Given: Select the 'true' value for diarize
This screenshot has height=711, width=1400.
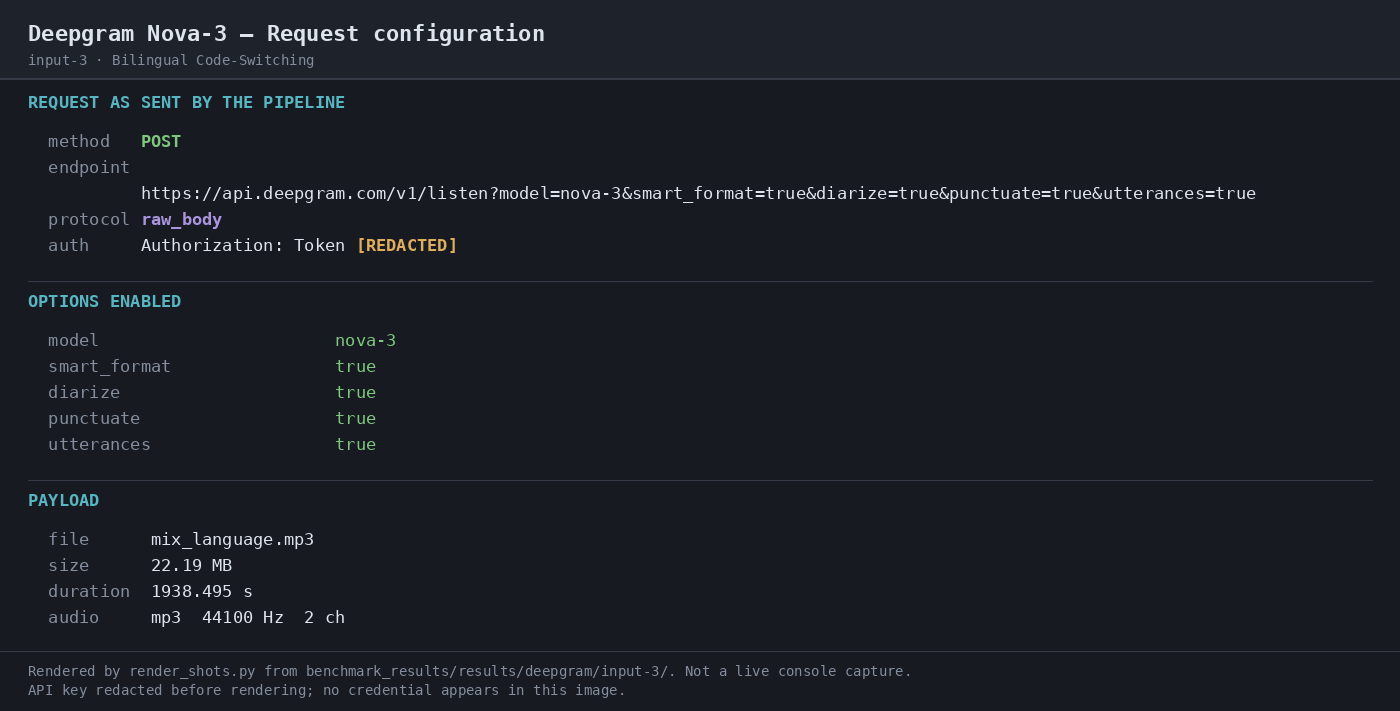Looking at the screenshot, I should pos(355,393).
